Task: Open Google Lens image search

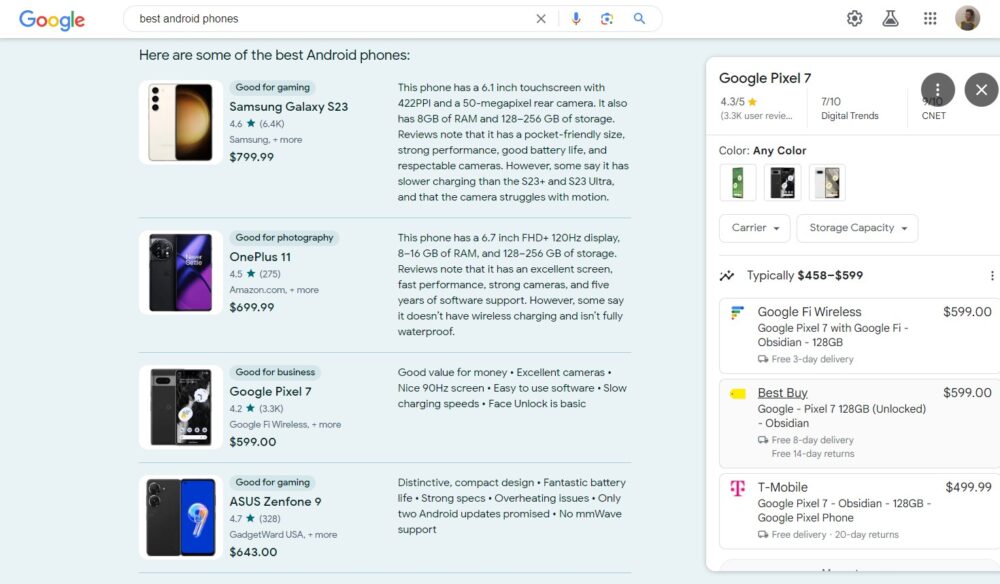Action: (x=607, y=18)
